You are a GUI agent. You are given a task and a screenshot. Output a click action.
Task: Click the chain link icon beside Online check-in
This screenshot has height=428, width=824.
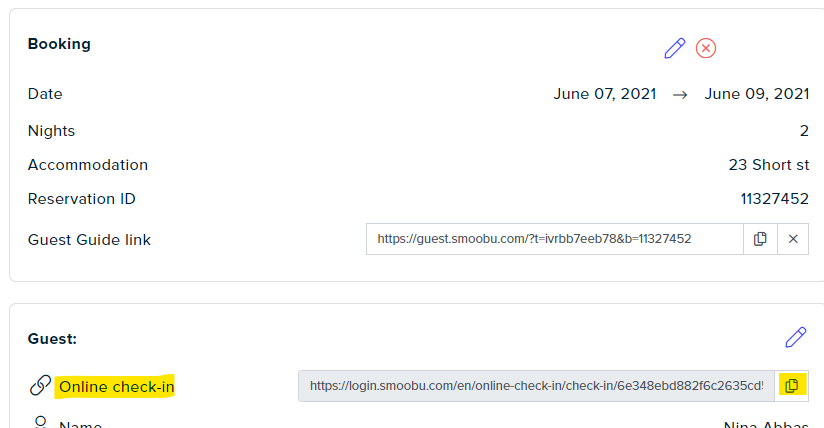(x=40, y=386)
